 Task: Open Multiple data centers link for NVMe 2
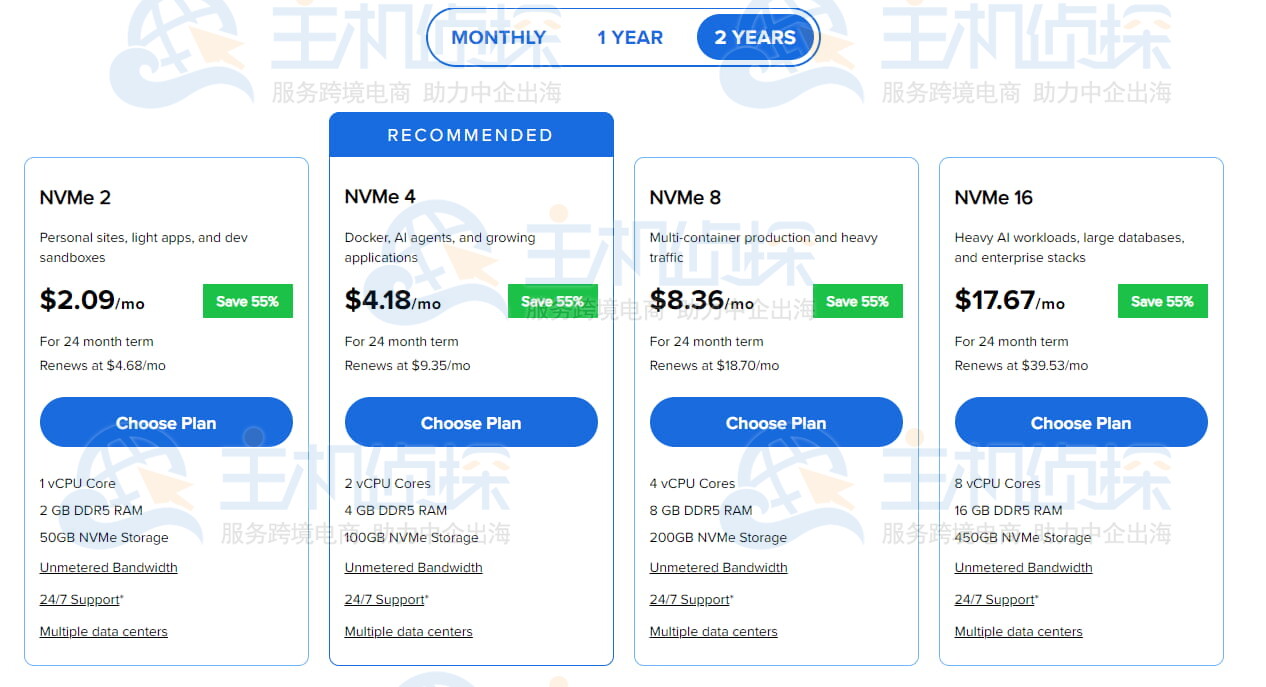103,631
